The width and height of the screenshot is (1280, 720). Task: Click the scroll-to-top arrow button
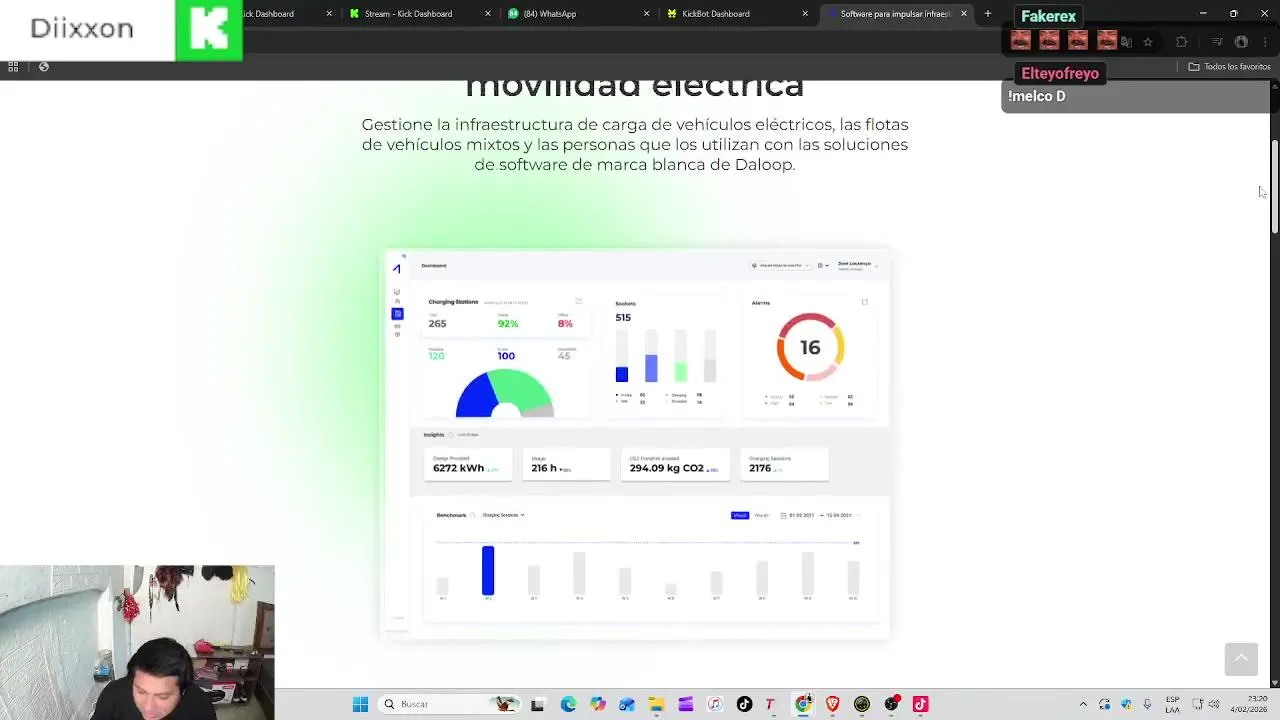tap(1241, 658)
